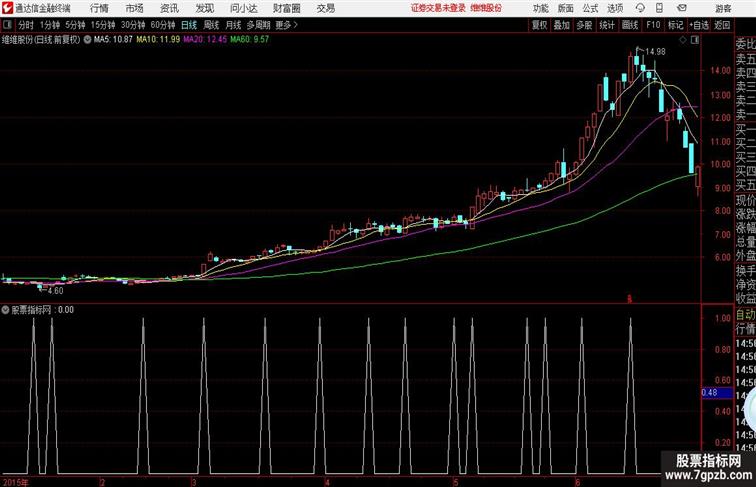Open the 市场 menu
Image resolution: width=756 pixels, height=487 pixels.
[x=135, y=8]
